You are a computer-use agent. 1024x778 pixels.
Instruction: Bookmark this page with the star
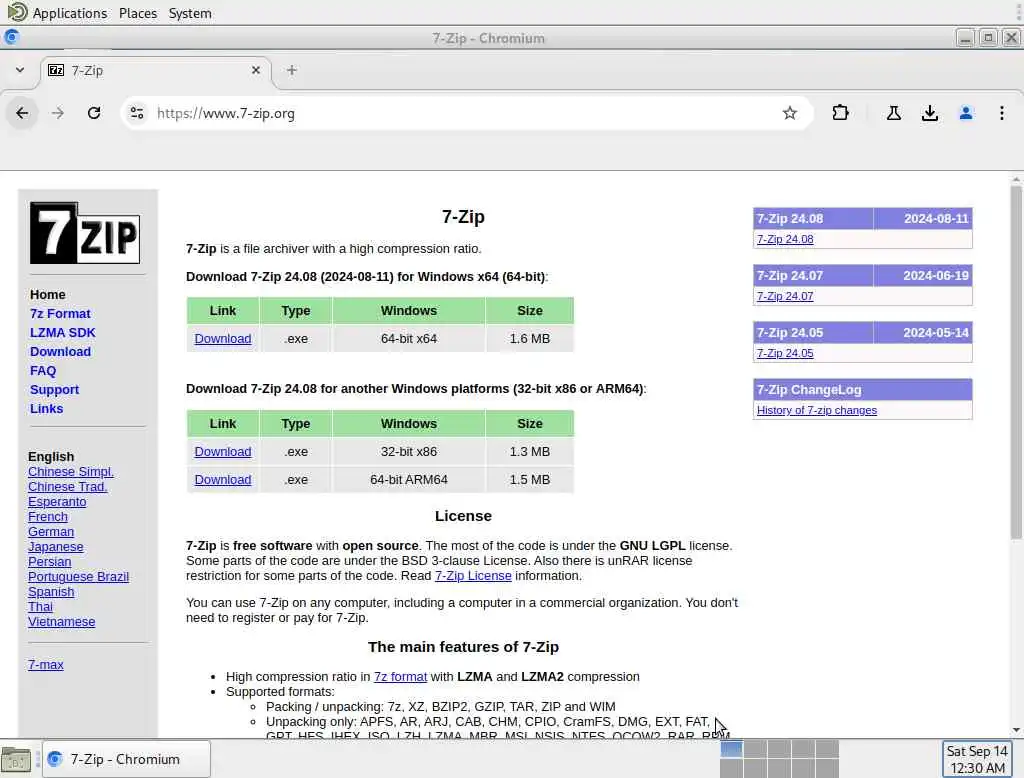click(x=790, y=113)
